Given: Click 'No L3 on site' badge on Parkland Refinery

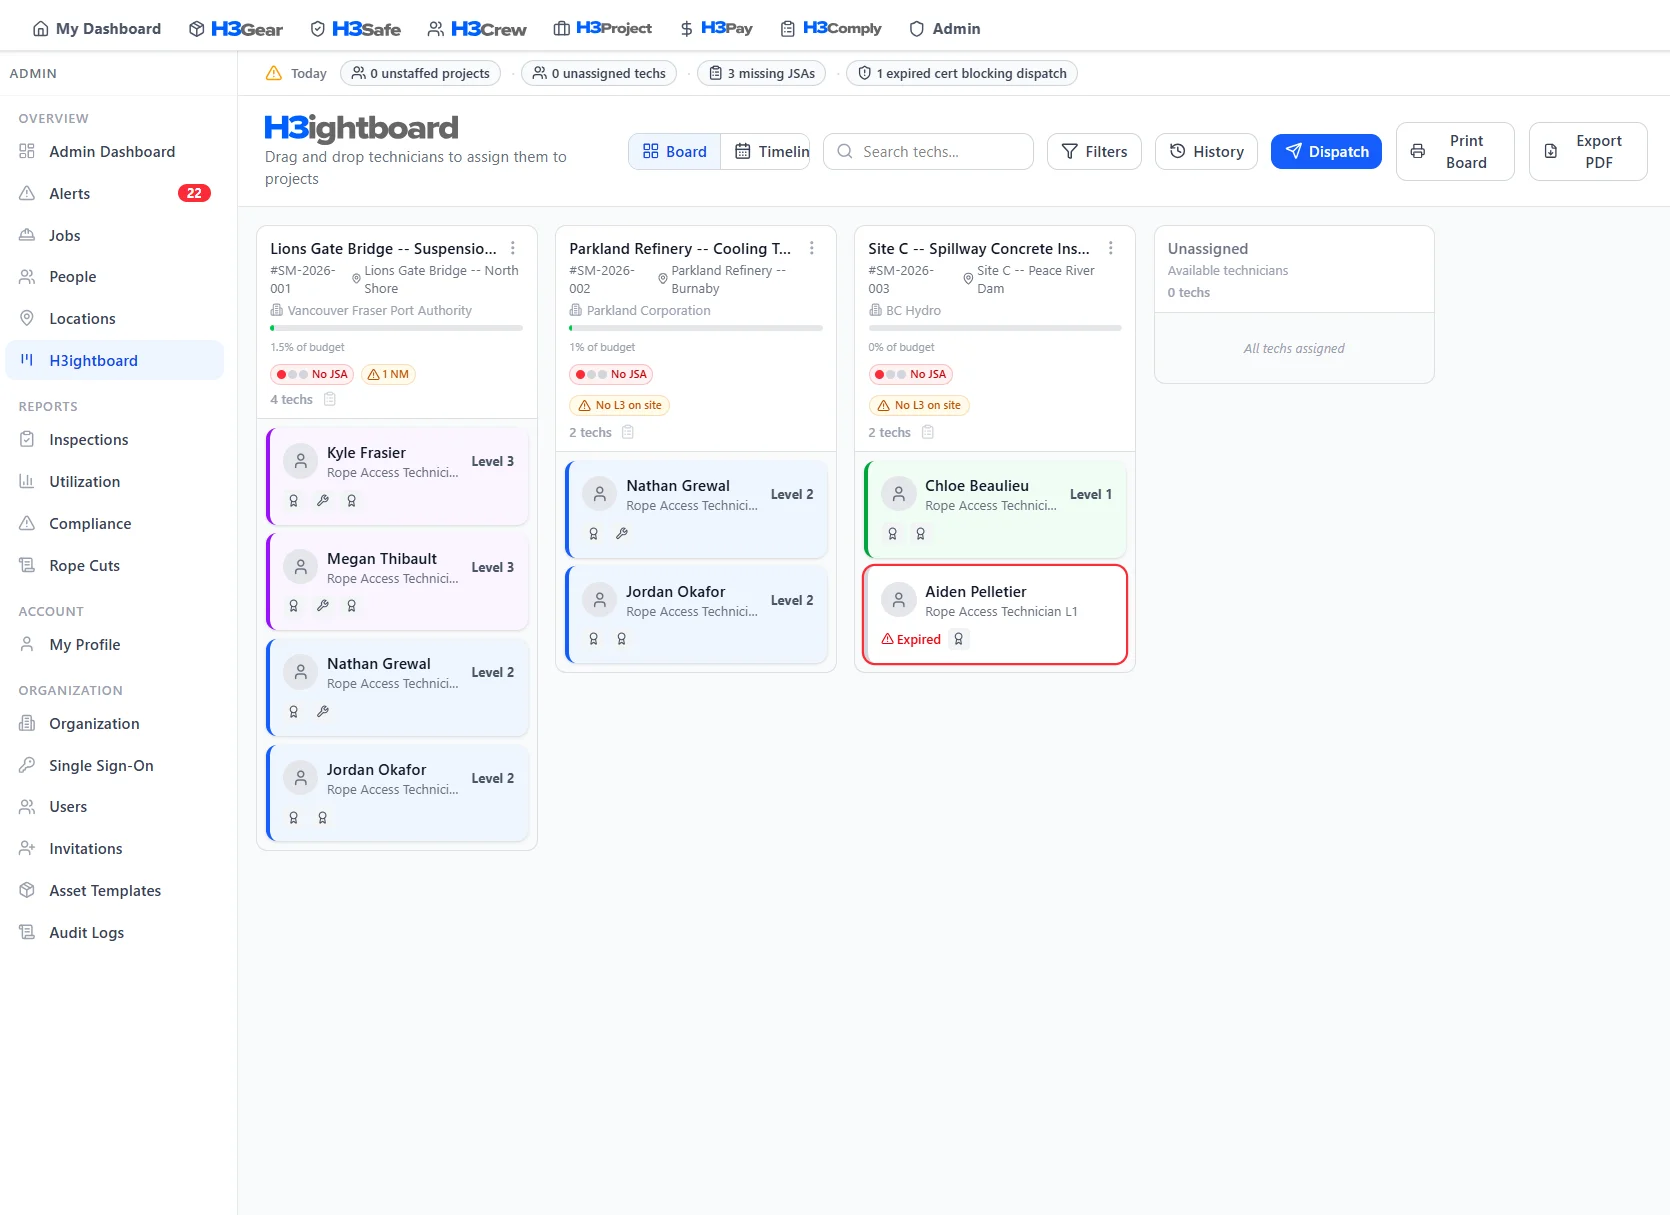Looking at the screenshot, I should [x=619, y=405].
